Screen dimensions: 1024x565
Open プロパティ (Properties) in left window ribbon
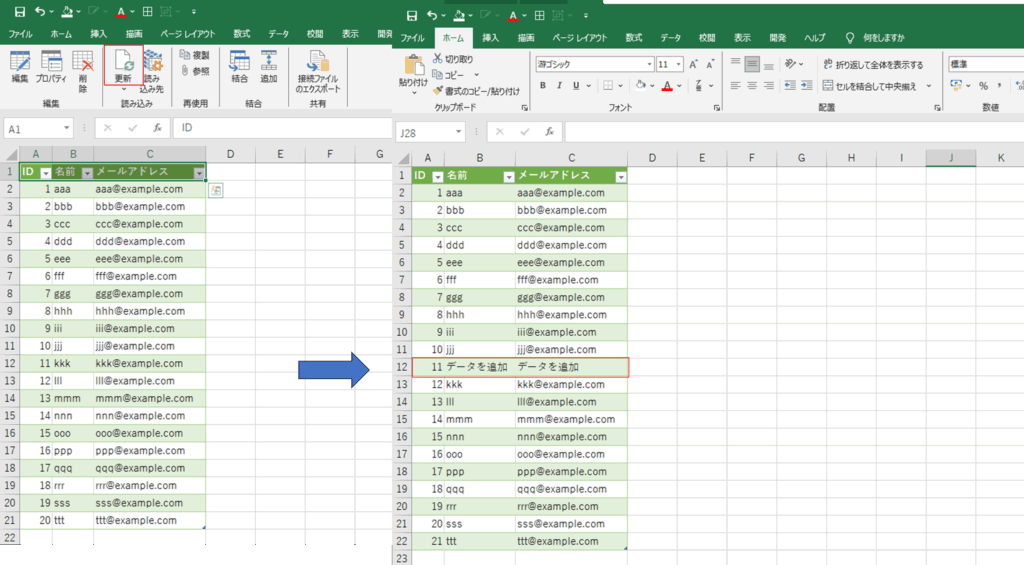click(51, 67)
